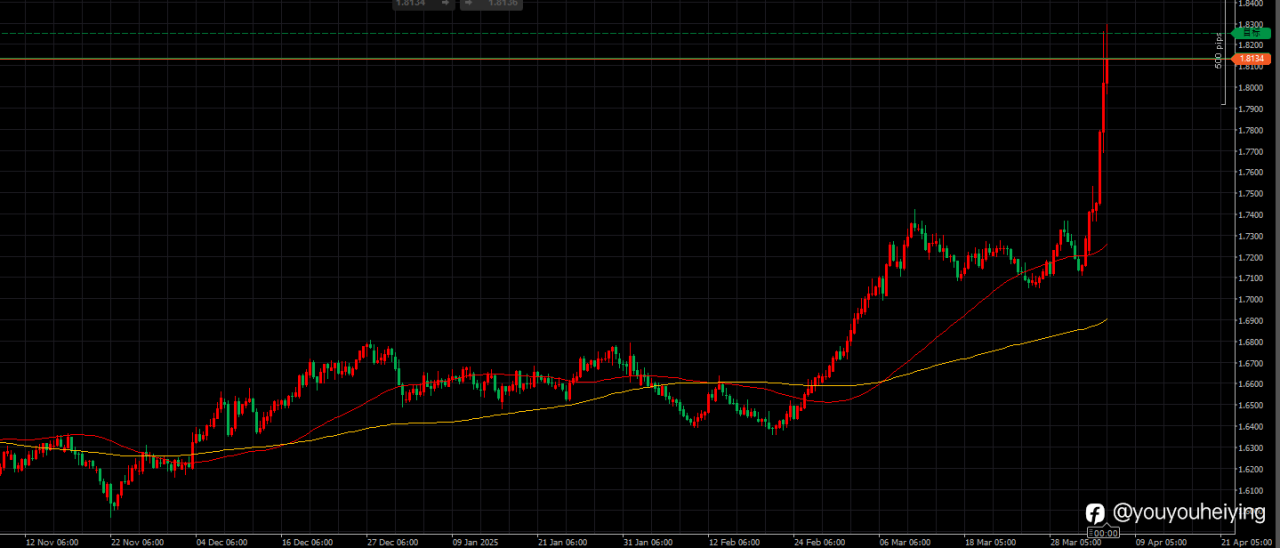Click the 31 Jan 06:00 time axis label
1280x548 pixels.
(648, 542)
